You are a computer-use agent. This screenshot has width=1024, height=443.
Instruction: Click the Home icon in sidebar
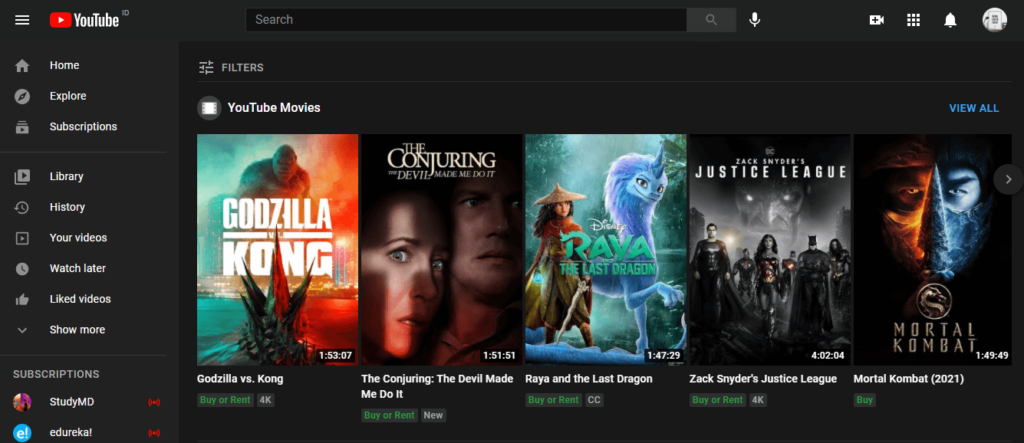(22, 65)
